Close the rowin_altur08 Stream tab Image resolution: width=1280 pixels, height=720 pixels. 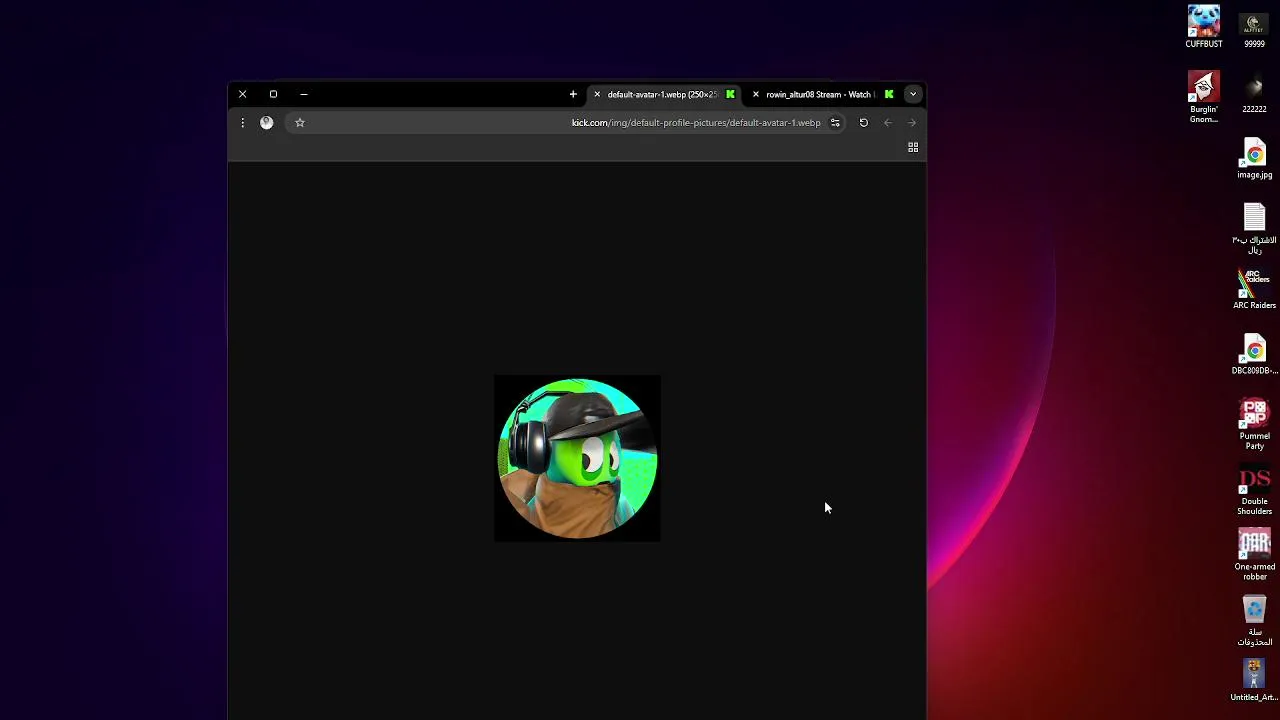point(756,94)
